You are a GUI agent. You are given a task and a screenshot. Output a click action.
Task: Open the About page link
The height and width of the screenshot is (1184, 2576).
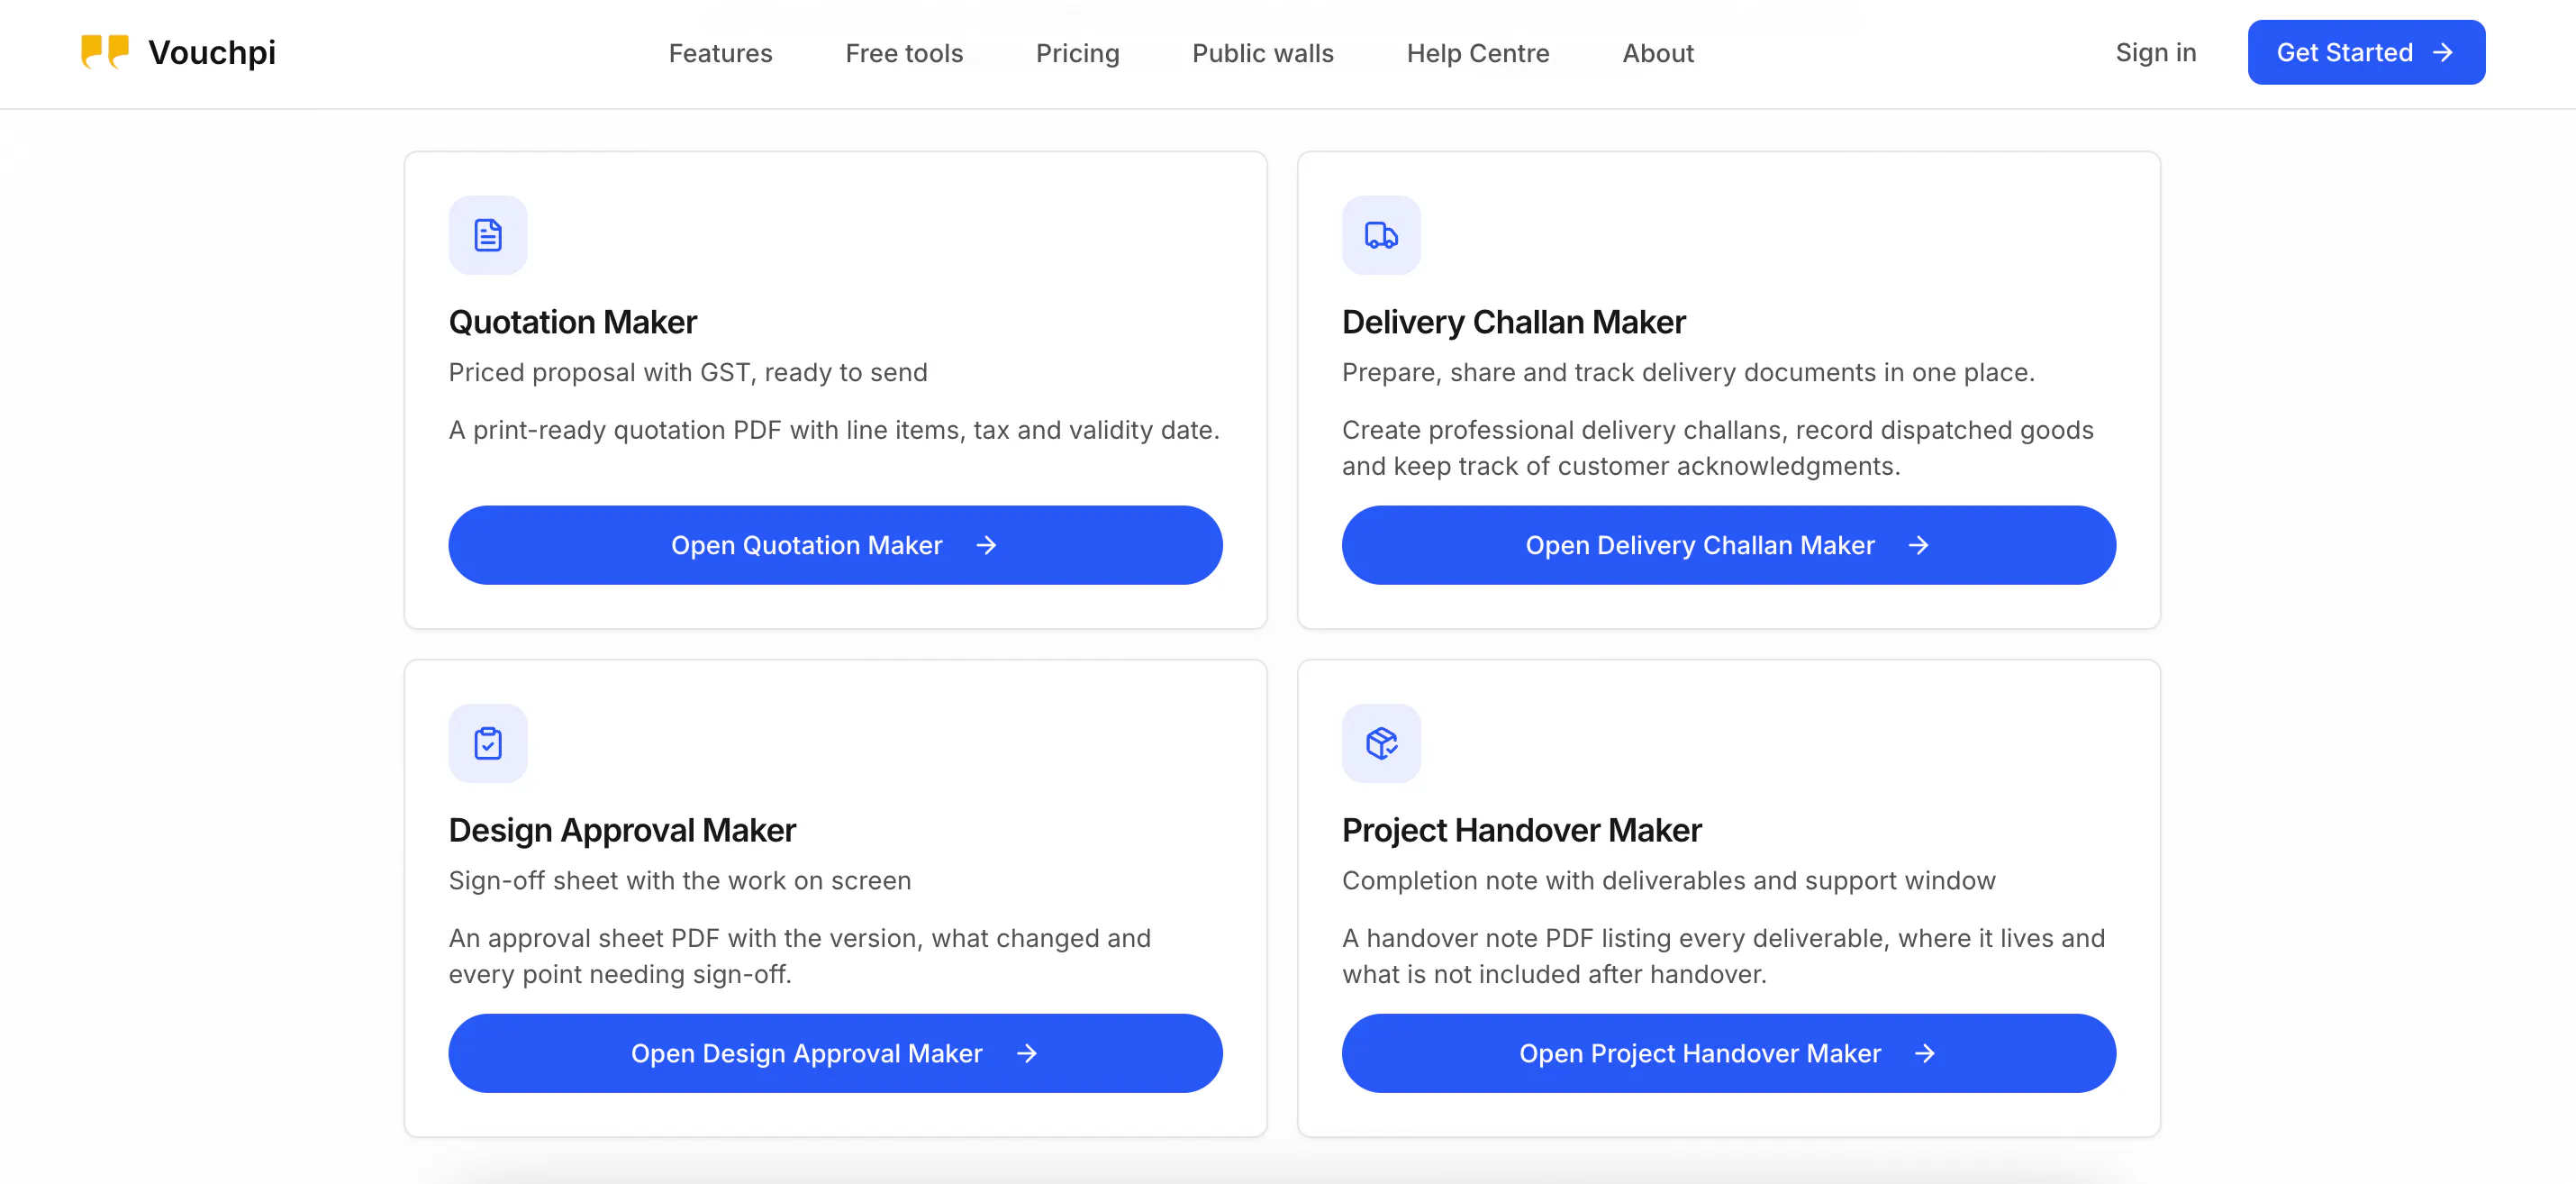pos(1657,53)
